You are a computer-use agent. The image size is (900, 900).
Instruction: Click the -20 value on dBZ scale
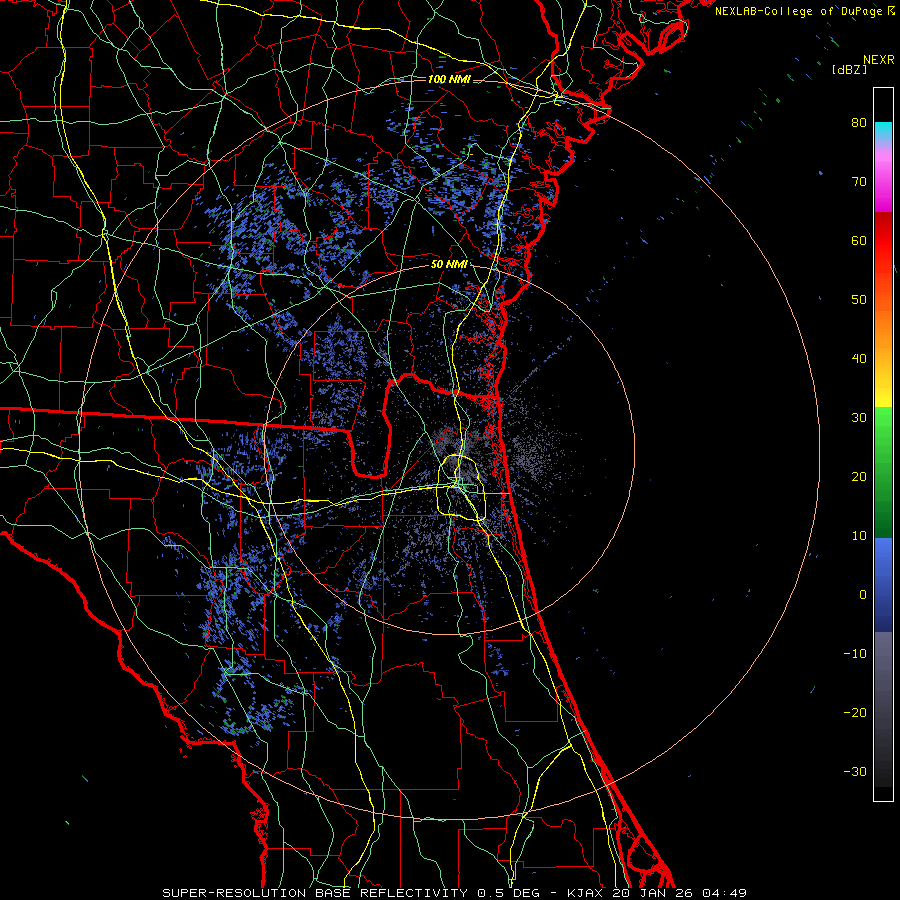855,713
